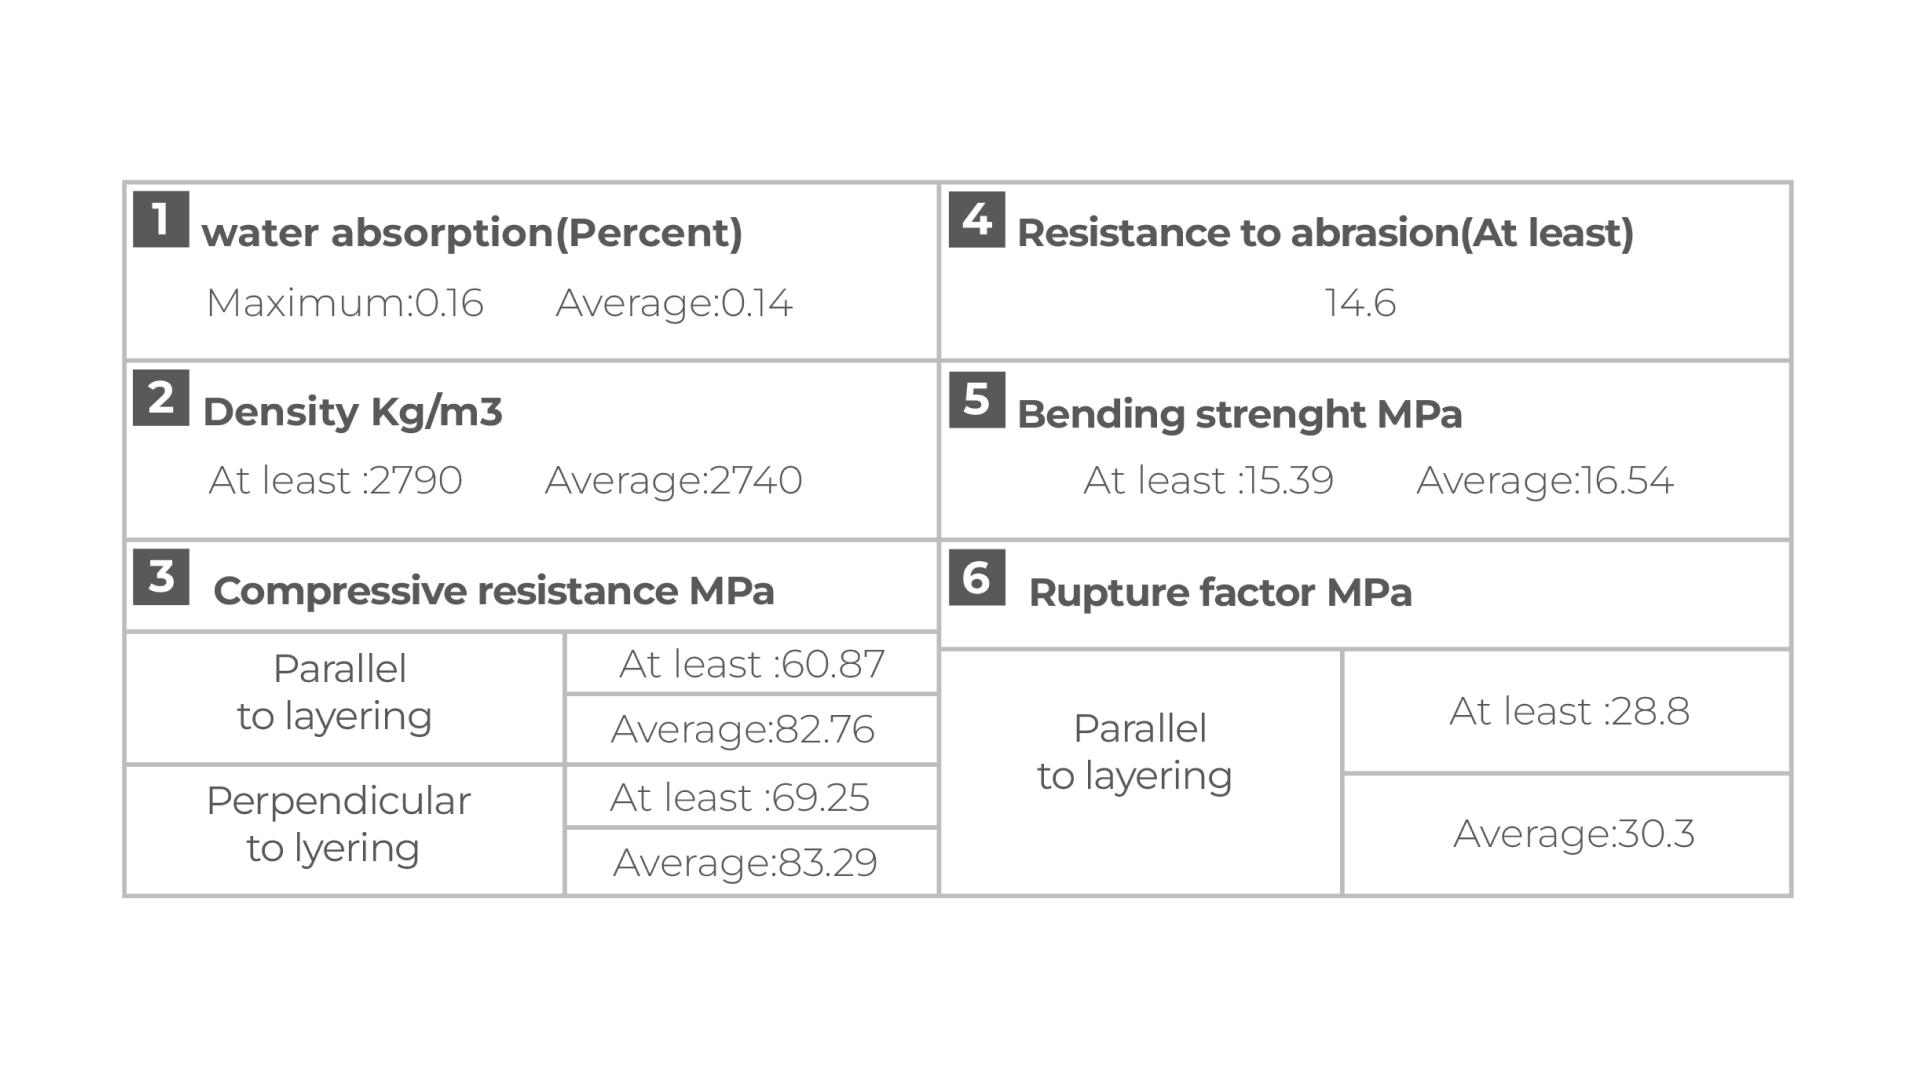The image size is (1920, 1080).
Task: Click the Average:0.14 value
Action: click(x=674, y=303)
